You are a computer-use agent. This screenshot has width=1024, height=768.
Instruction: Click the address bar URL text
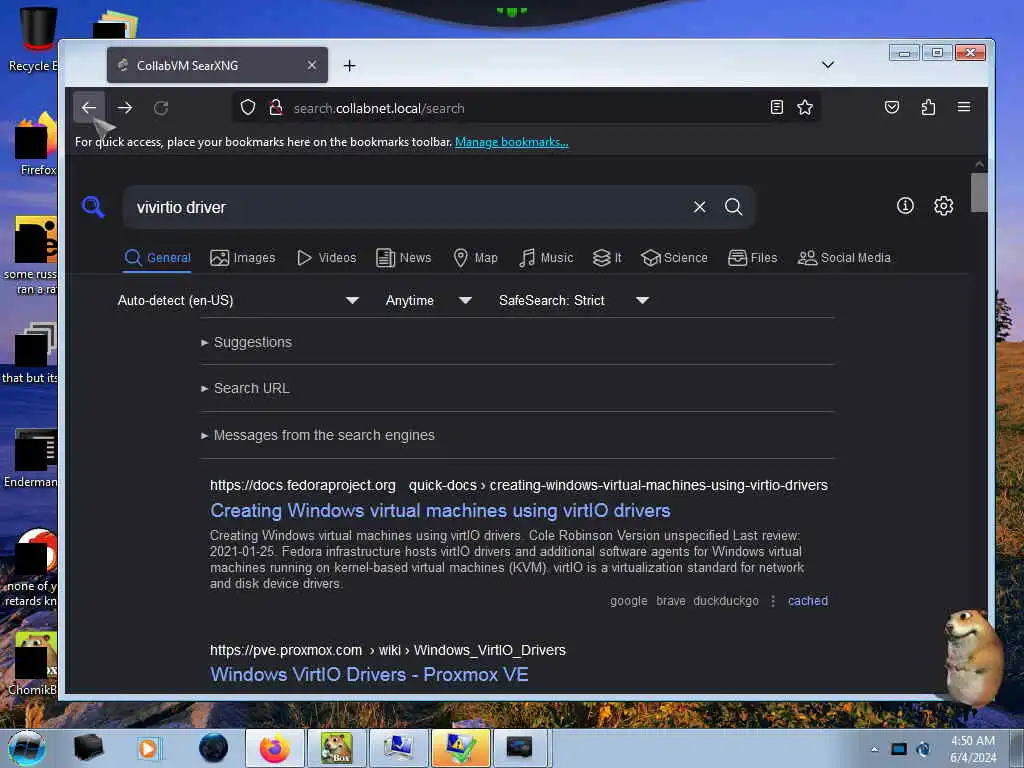pyautogui.click(x=379, y=108)
